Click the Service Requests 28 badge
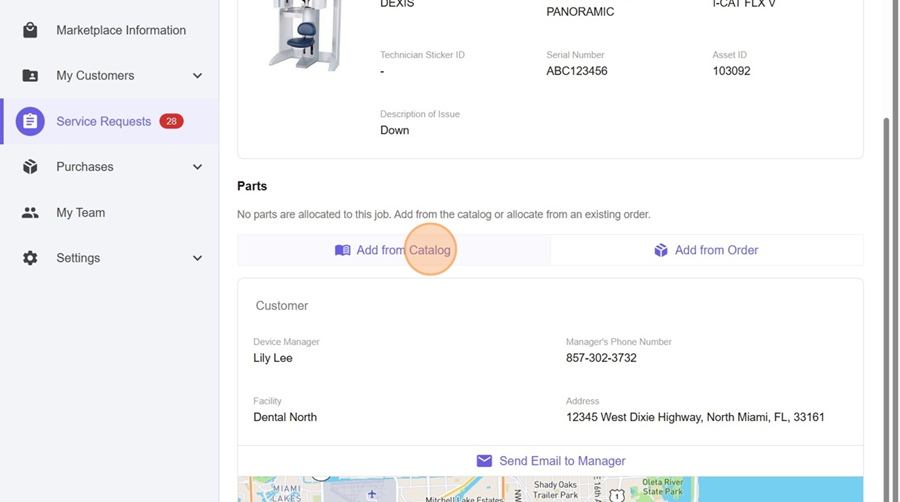The width and height of the screenshot is (900, 502). click(x=171, y=122)
